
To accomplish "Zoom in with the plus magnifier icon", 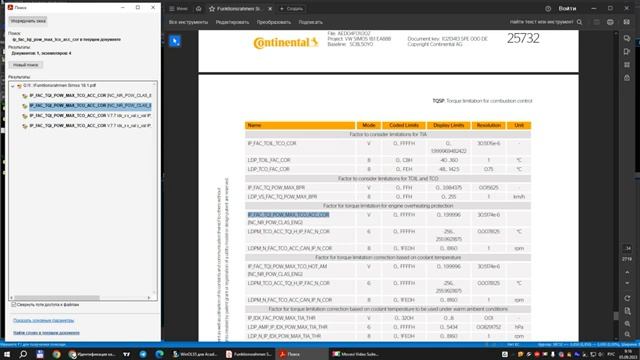I will [627, 324].
